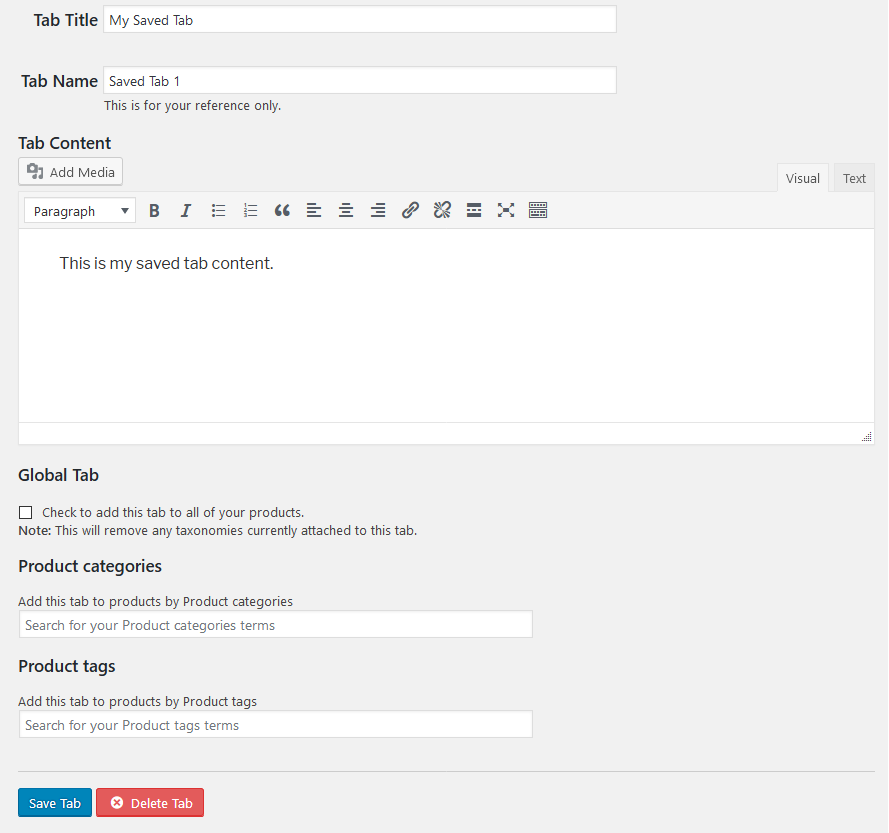Click the Remove link icon
Viewport: 889px width, 833px height.
pos(442,210)
